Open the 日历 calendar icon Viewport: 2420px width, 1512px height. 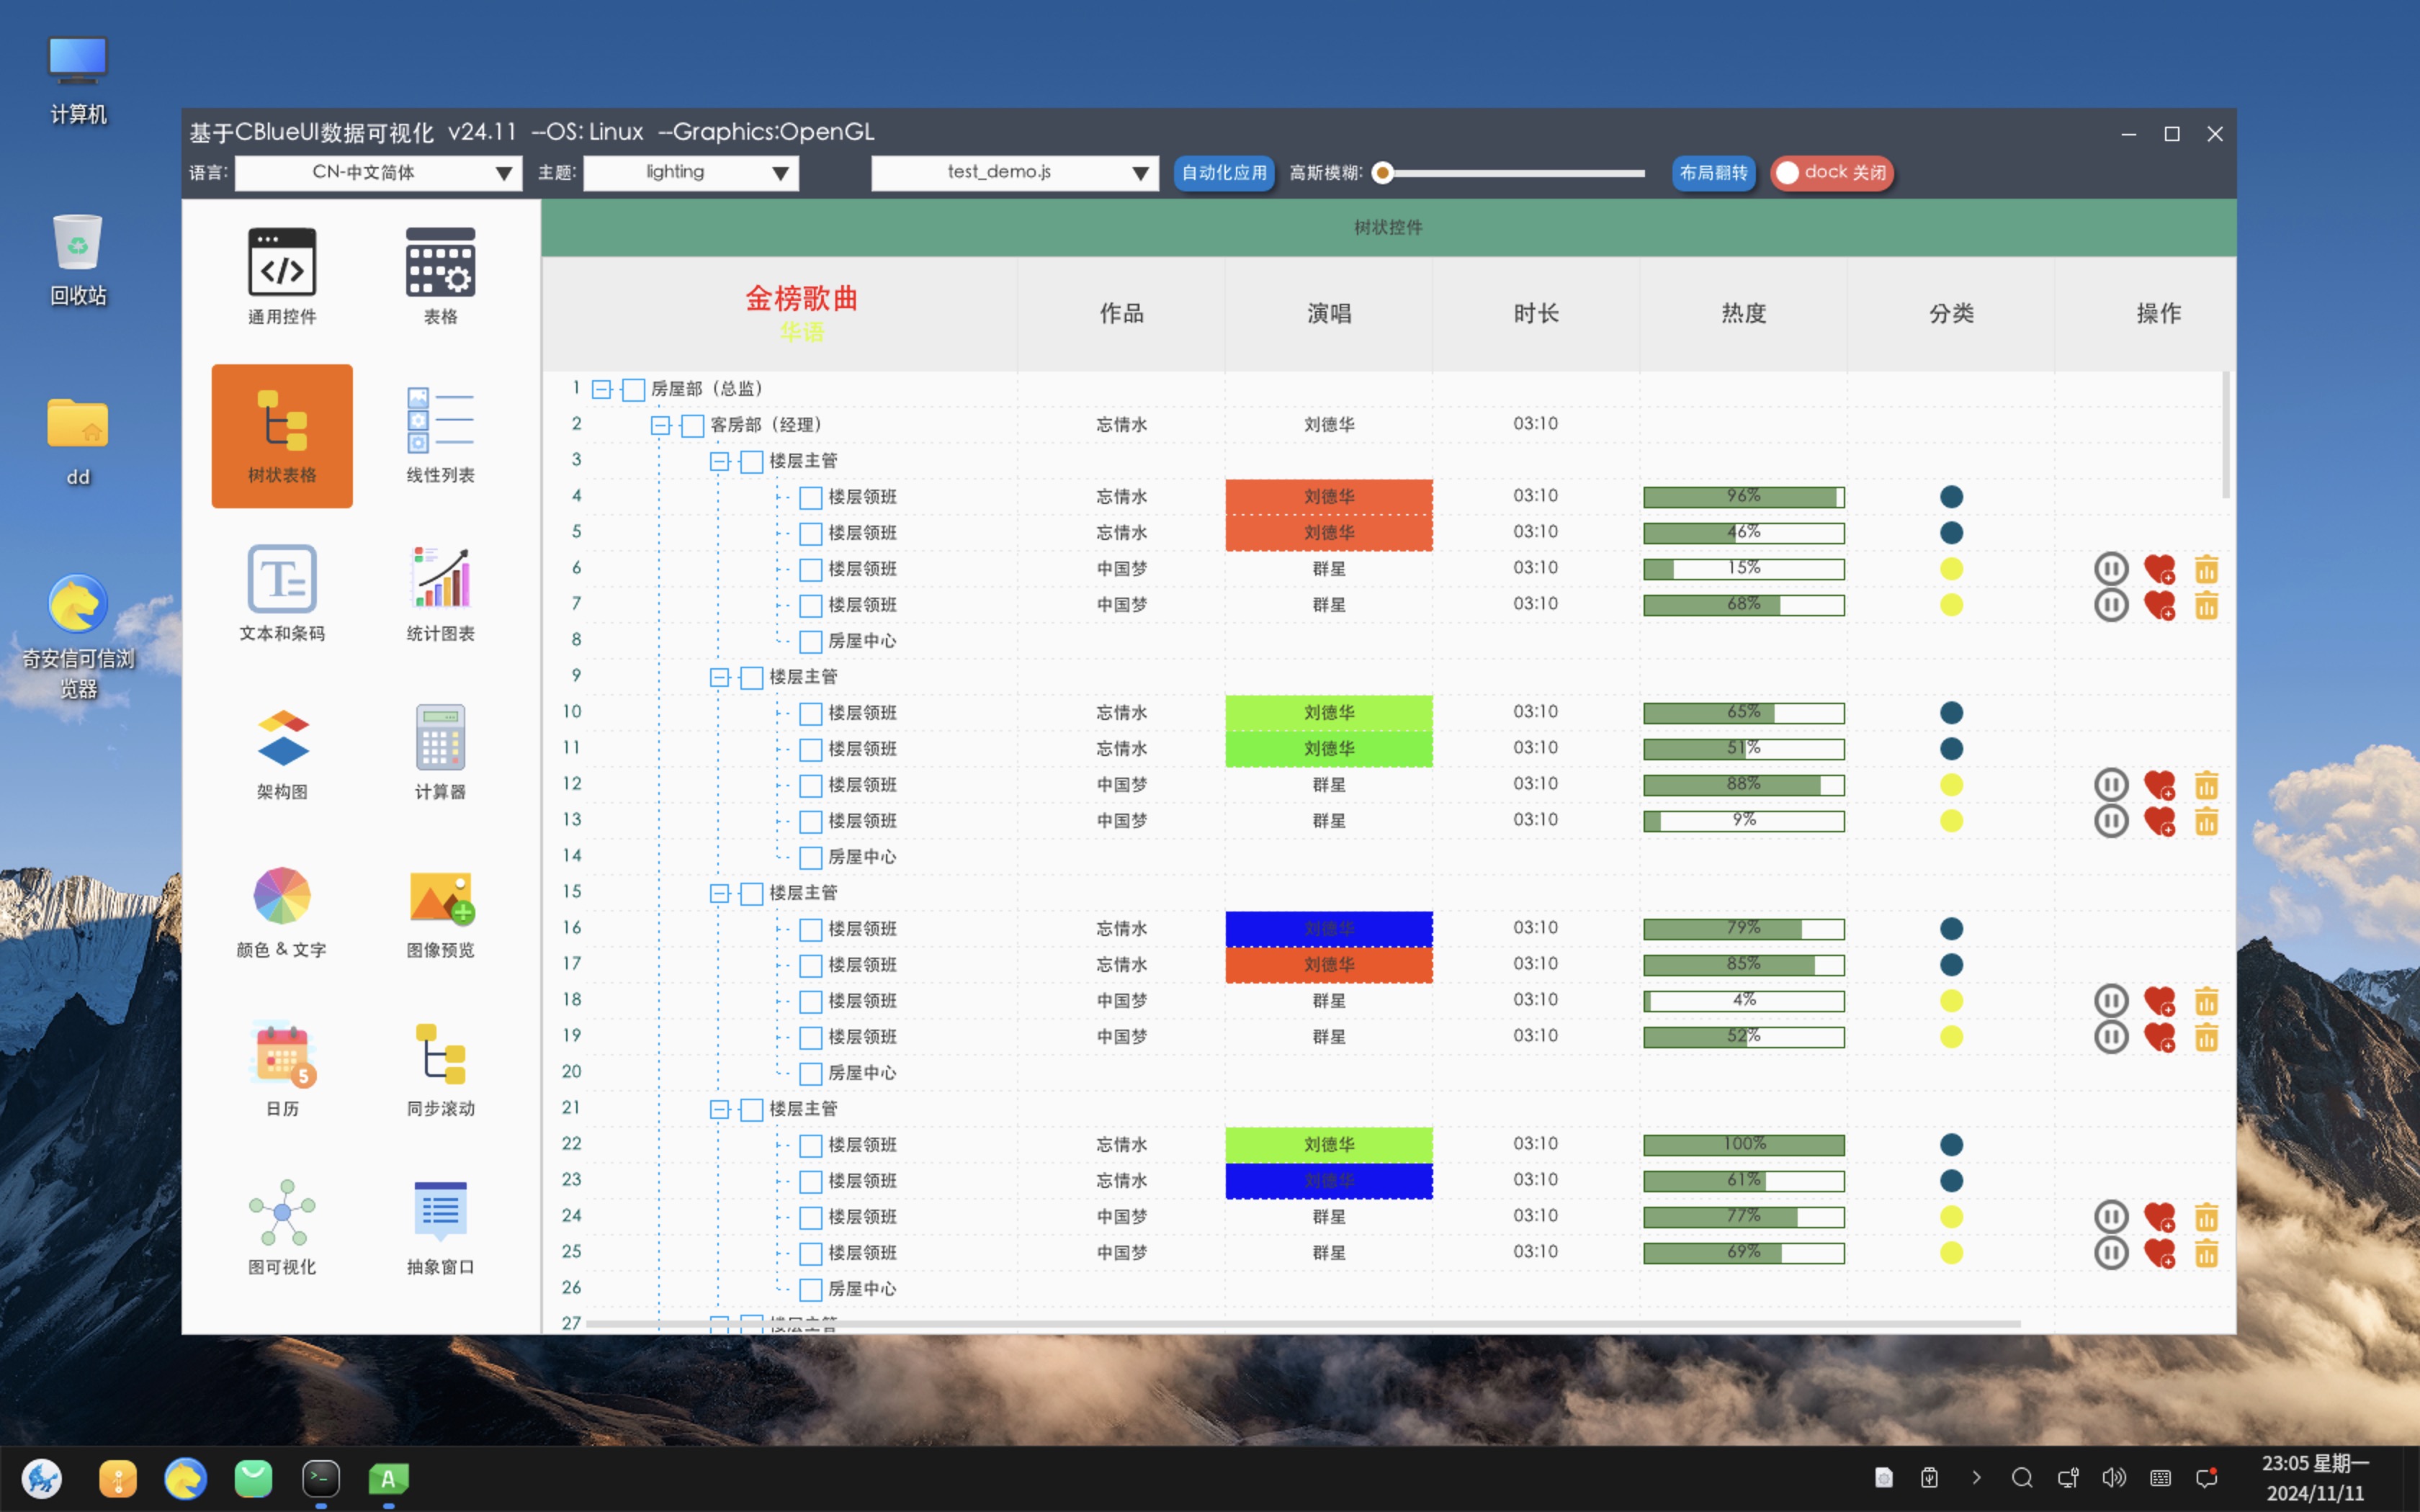(x=282, y=1054)
